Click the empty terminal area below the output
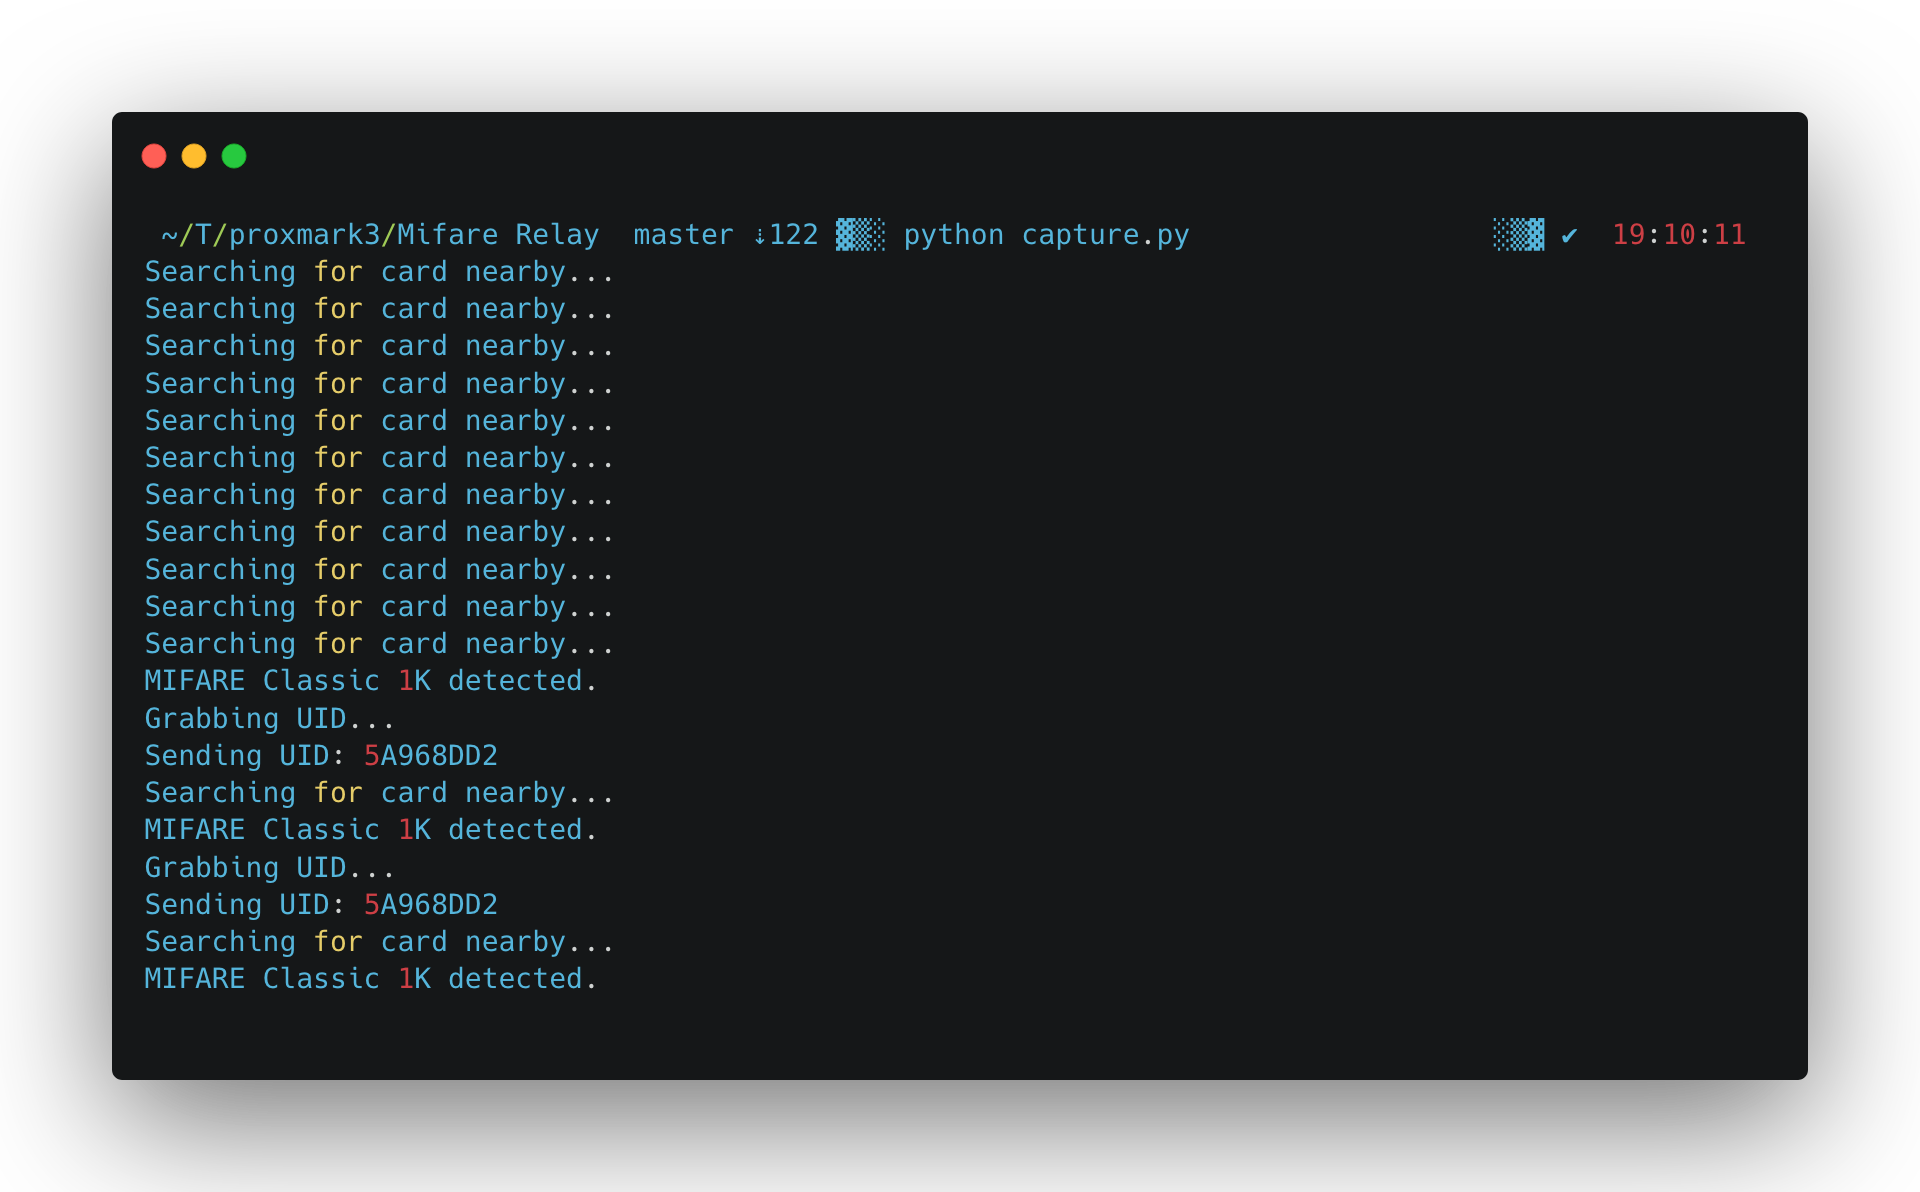This screenshot has width=1920, height=1192. 960,1035
